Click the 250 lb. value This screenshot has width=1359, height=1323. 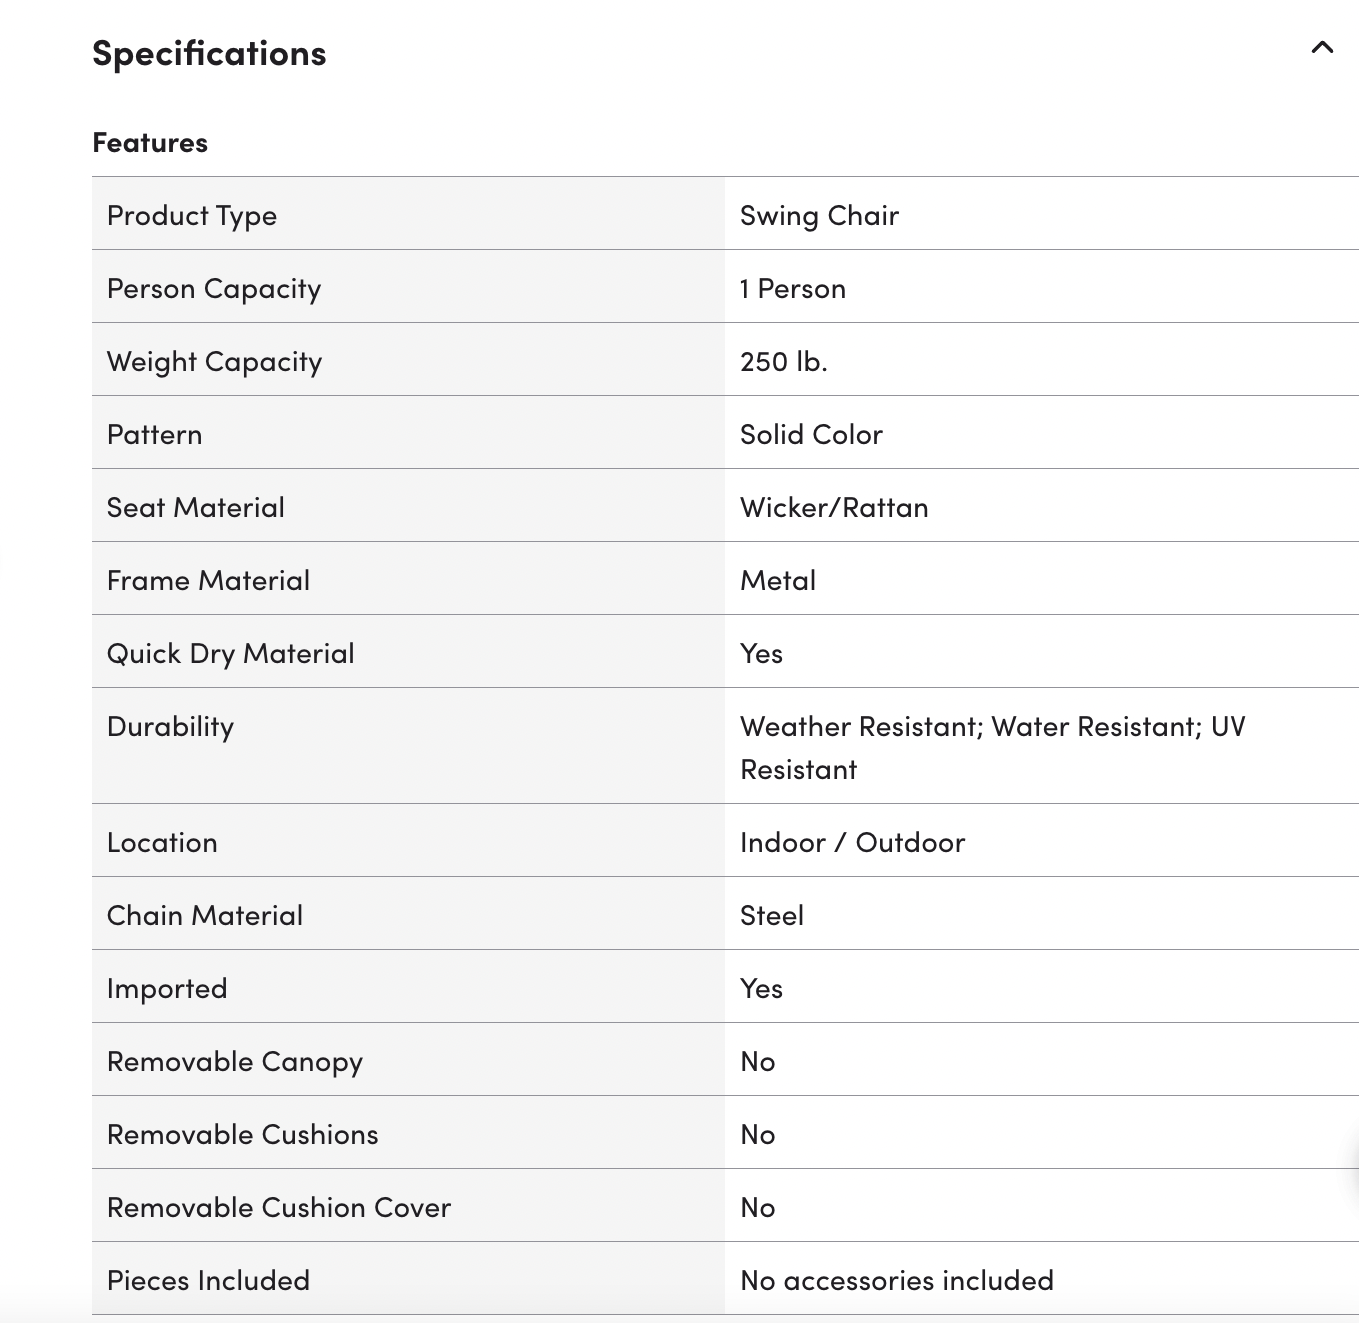pos(783,361)
